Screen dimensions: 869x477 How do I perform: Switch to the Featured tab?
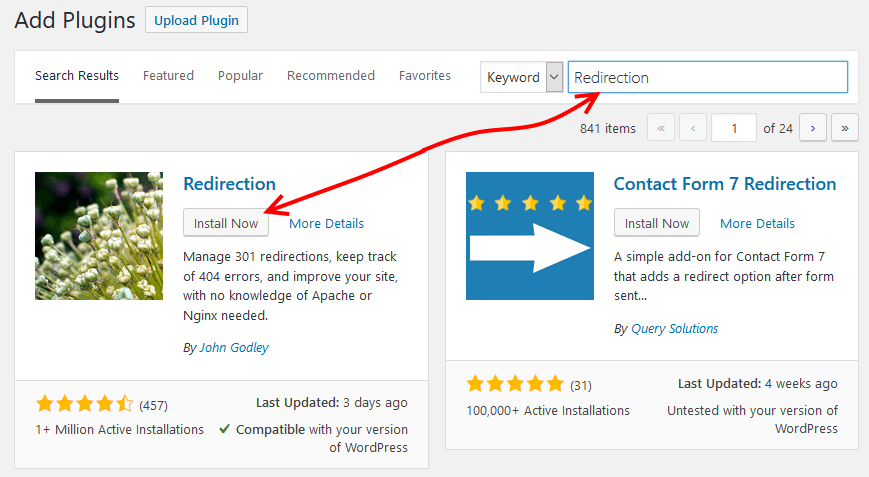click(x=168, y=75)
